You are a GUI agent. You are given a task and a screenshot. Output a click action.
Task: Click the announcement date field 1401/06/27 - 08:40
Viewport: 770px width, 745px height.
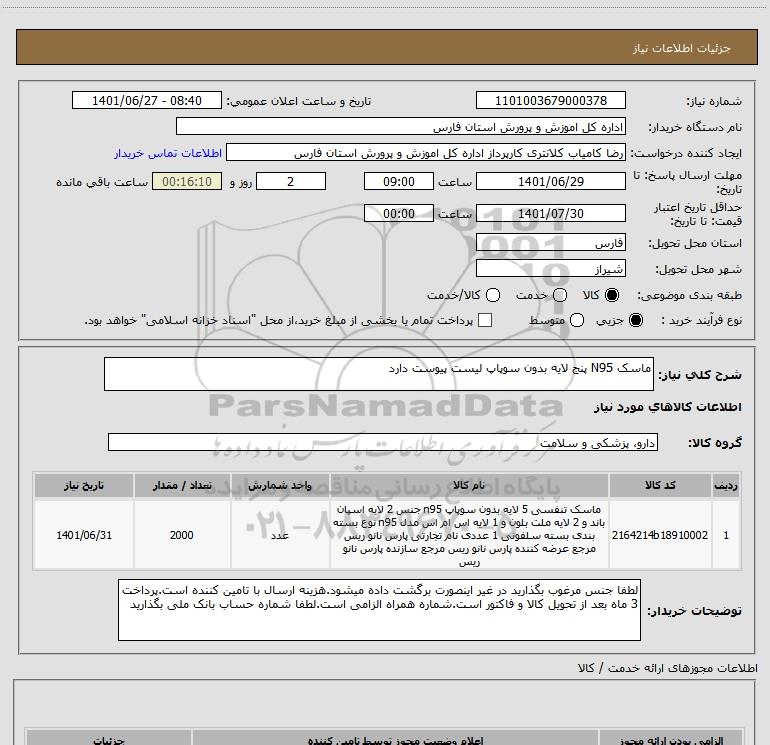(x=147, y=100)
